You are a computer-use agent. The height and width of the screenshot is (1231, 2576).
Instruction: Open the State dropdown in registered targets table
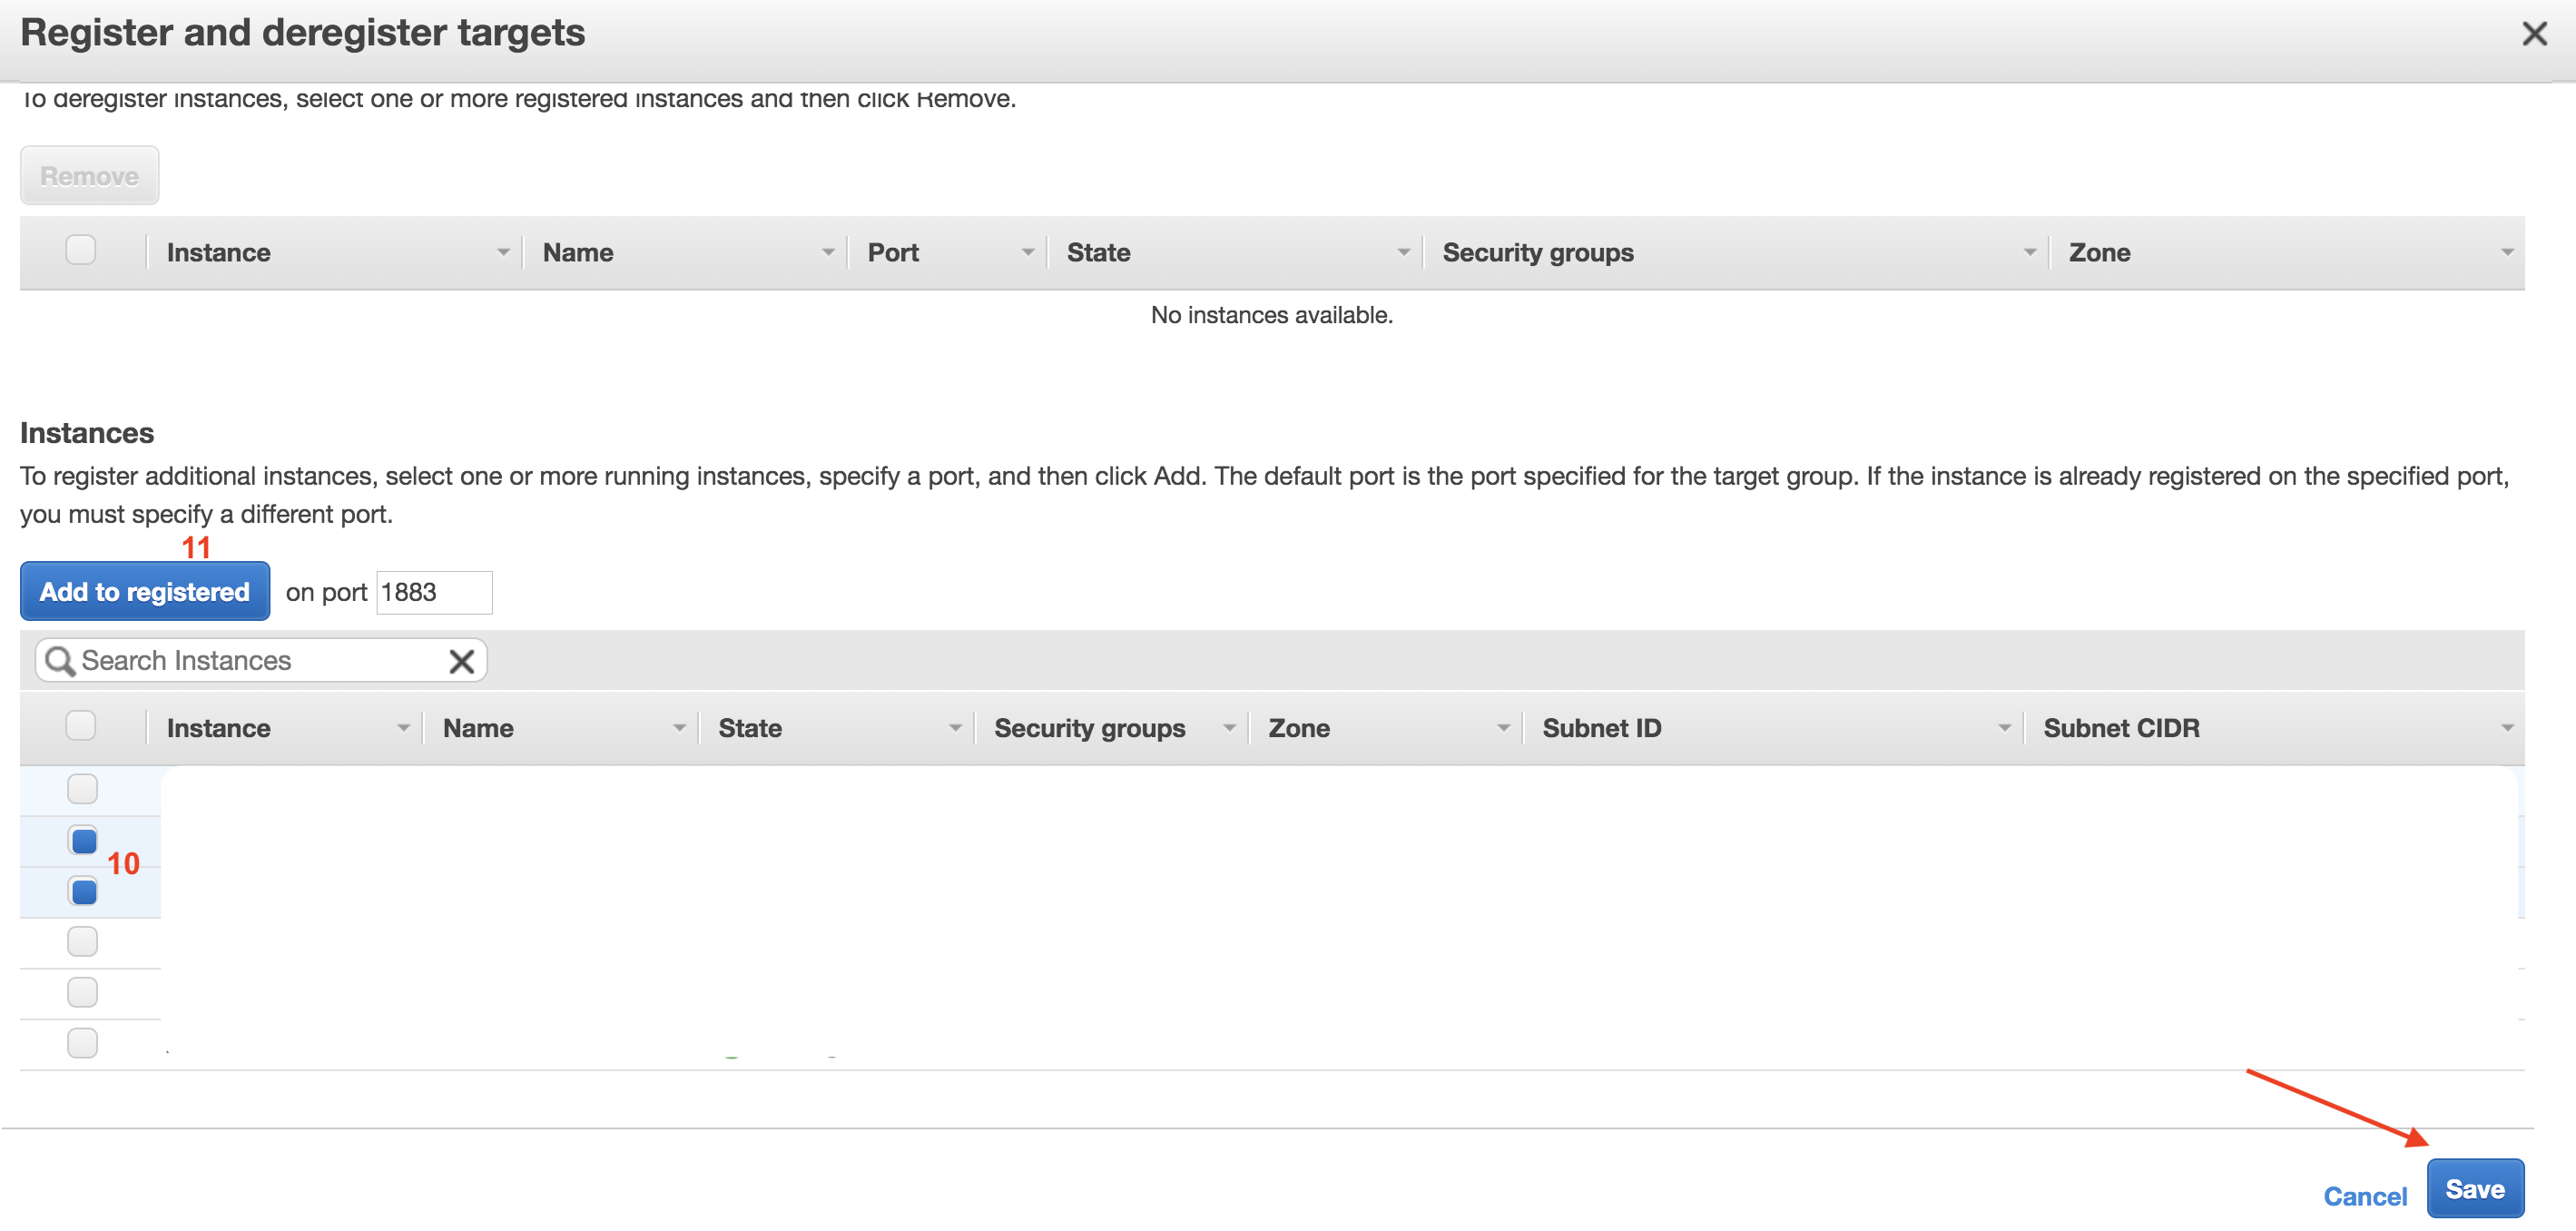[x=1403, y=253]
